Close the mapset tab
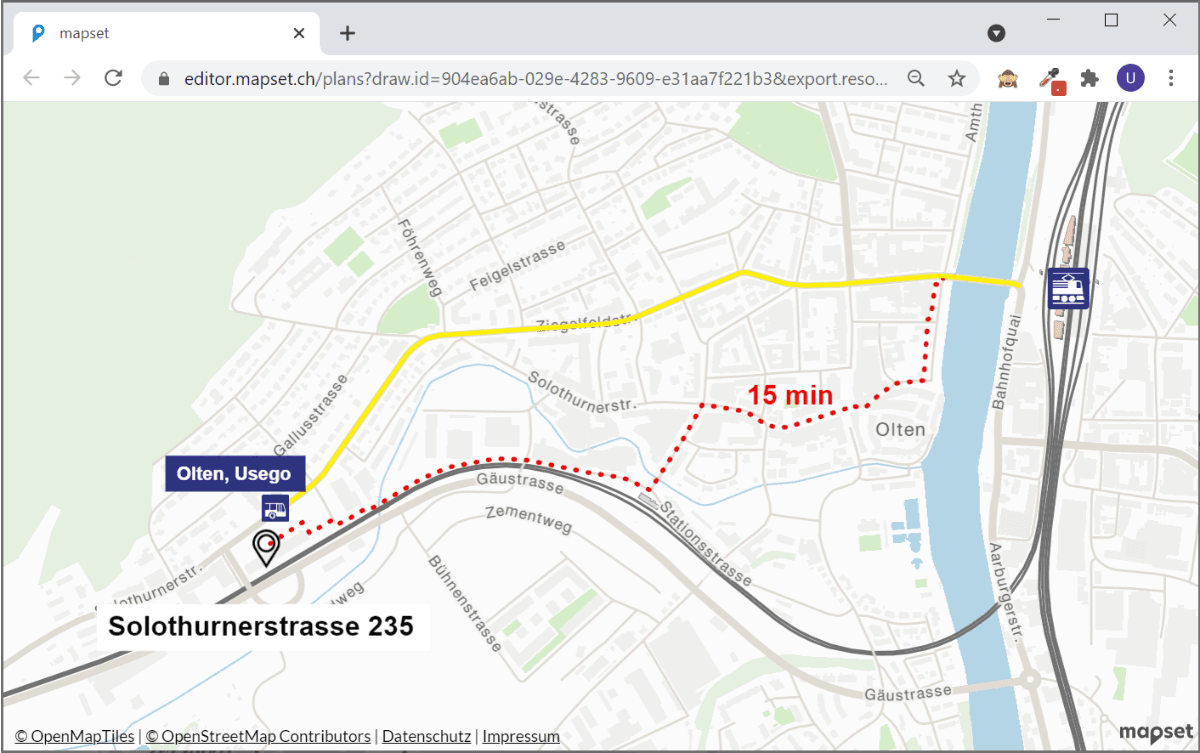The height and width of the screenshot is (753, 1200). pyautogui.click(x=298, y=33)
